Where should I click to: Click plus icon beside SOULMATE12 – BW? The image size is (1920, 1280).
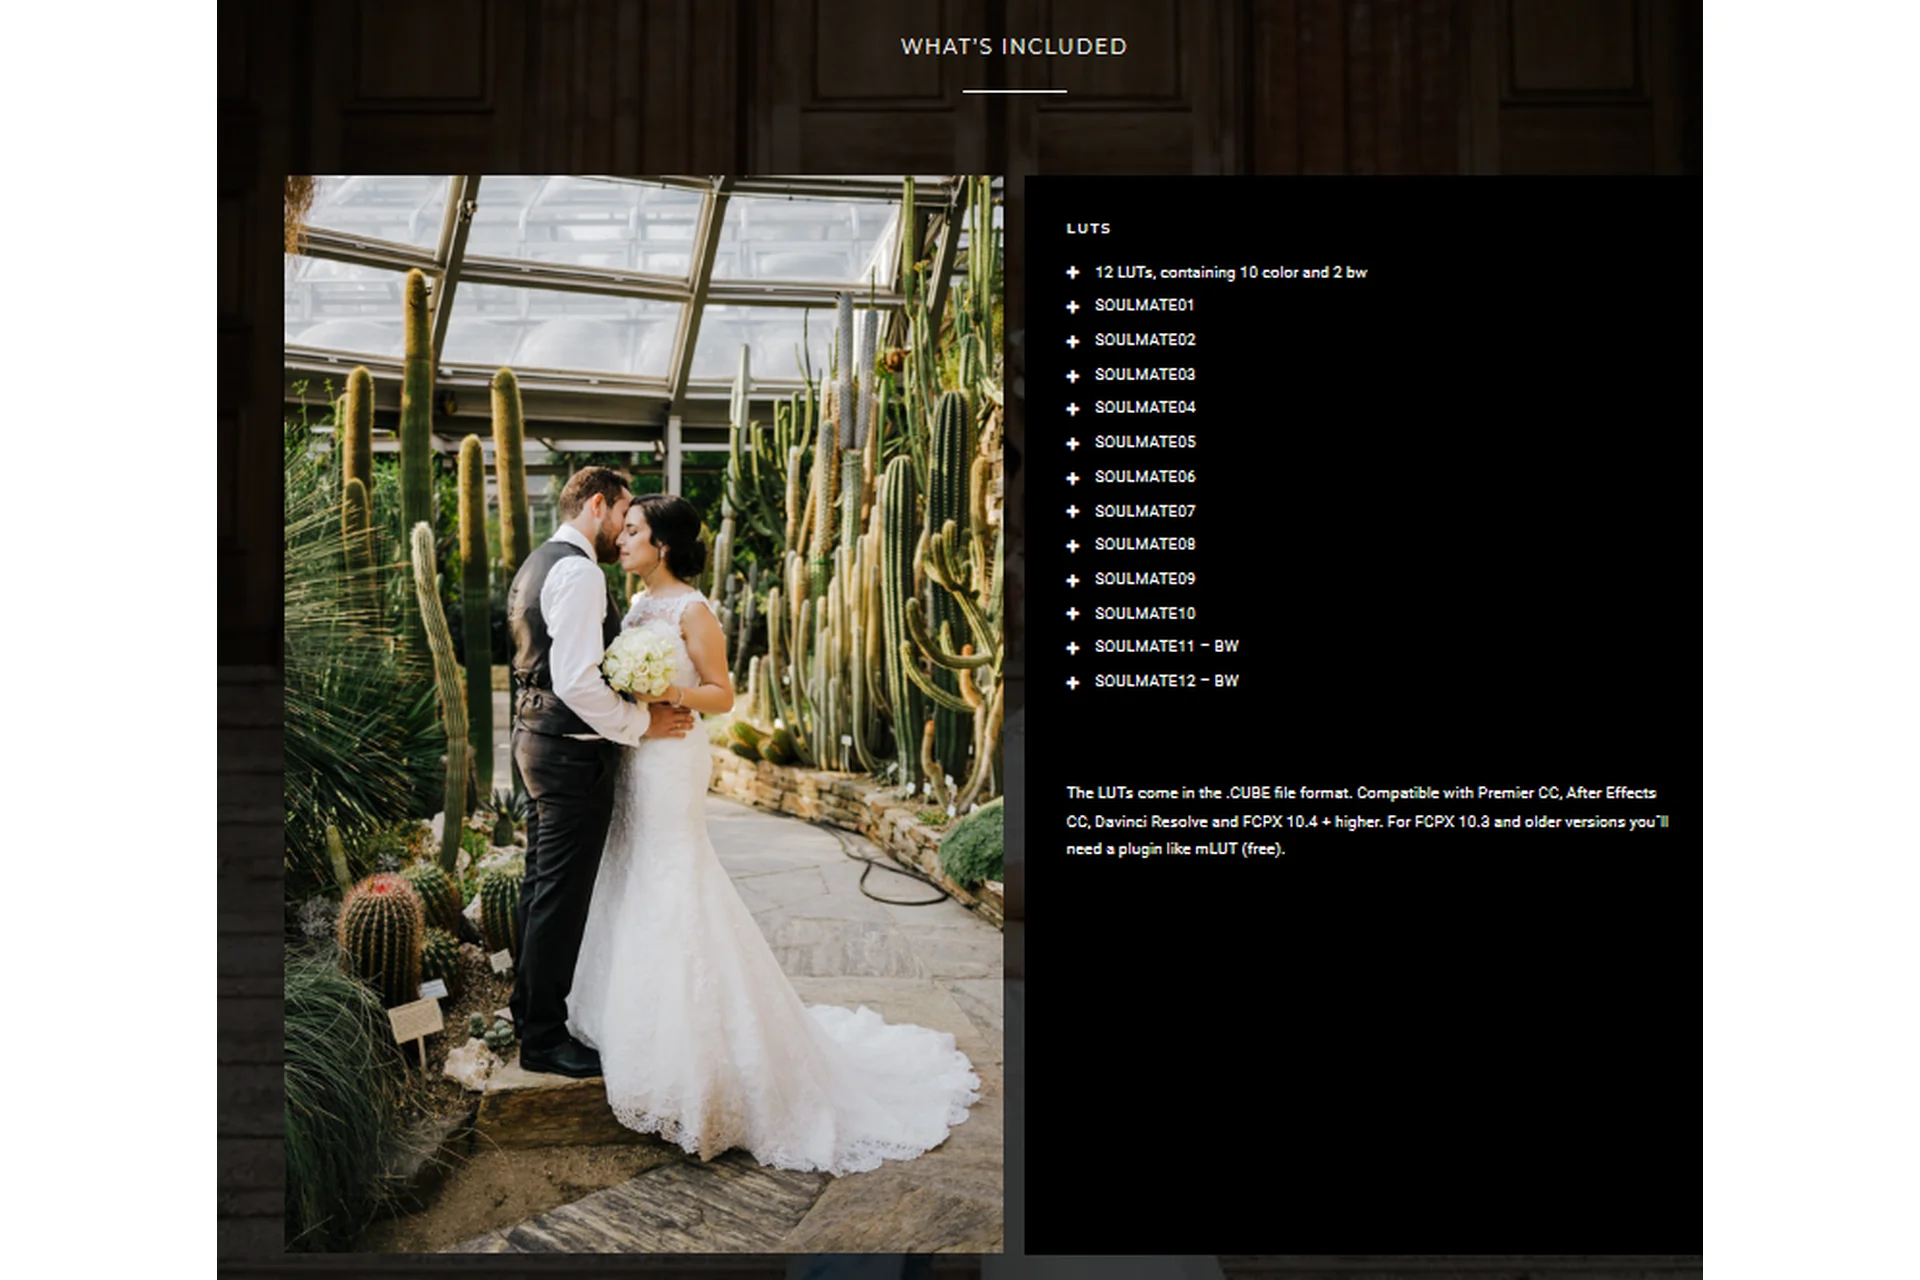click(1072, 682)
